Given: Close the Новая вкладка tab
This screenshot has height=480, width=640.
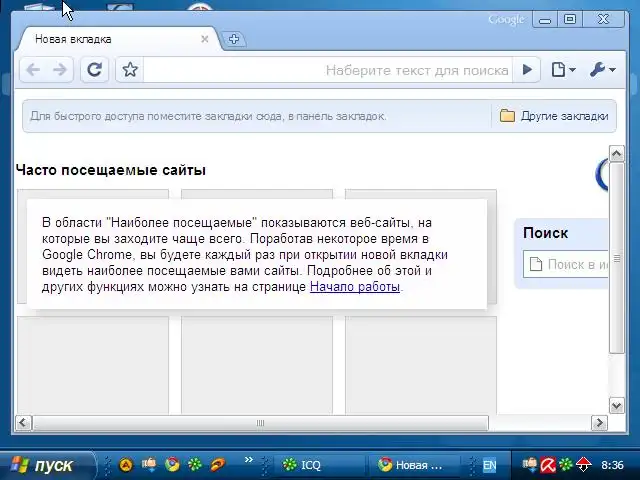Looking at the screenshot, I should tap(205, 39).
